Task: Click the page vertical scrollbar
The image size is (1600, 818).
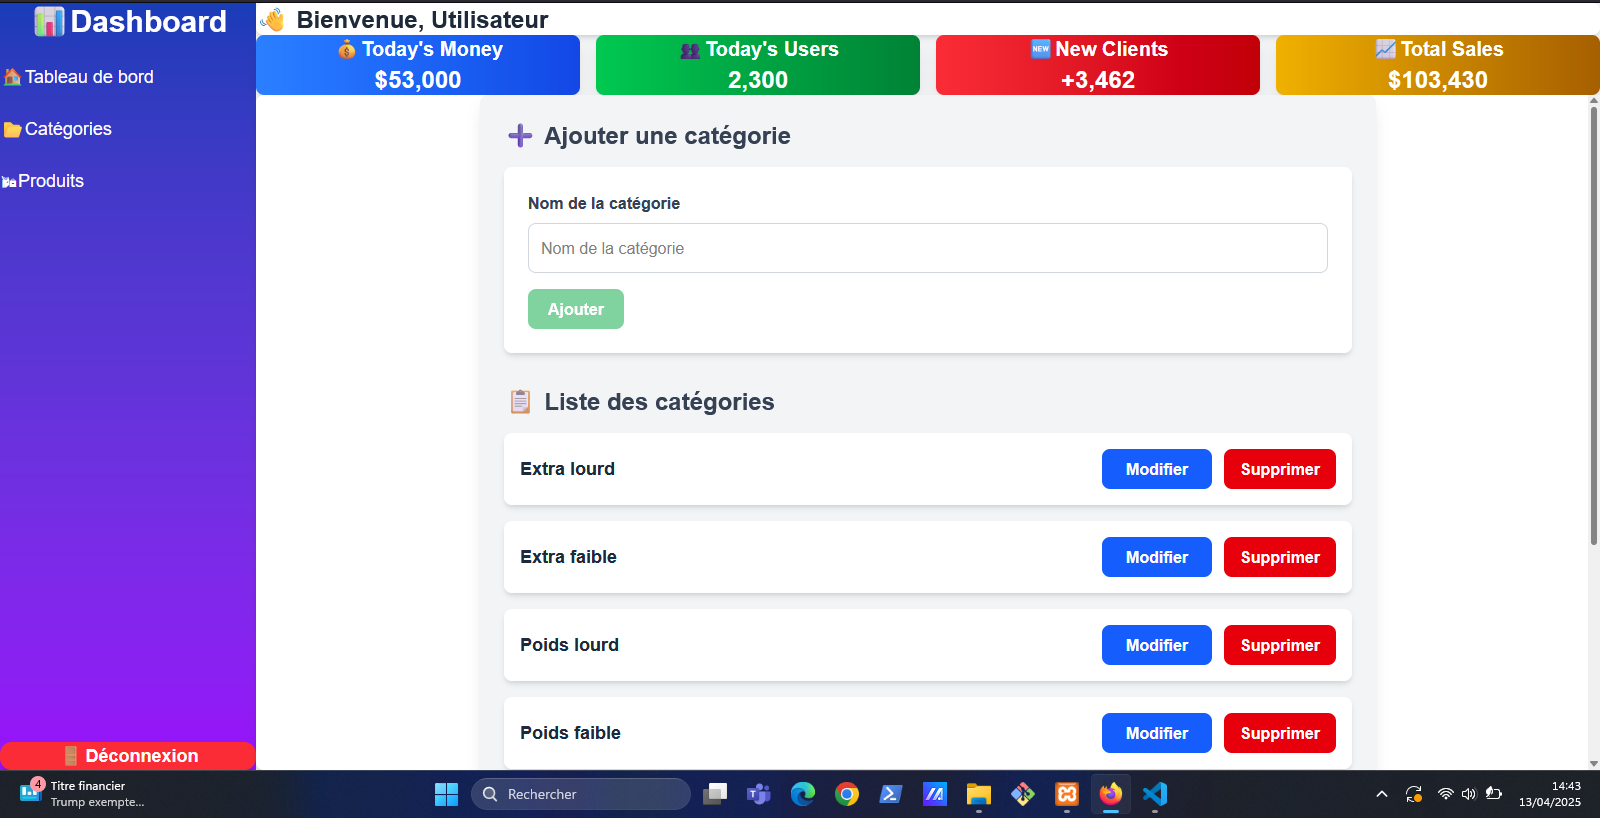Action: pyautogui.click(x=1594, y=325)
